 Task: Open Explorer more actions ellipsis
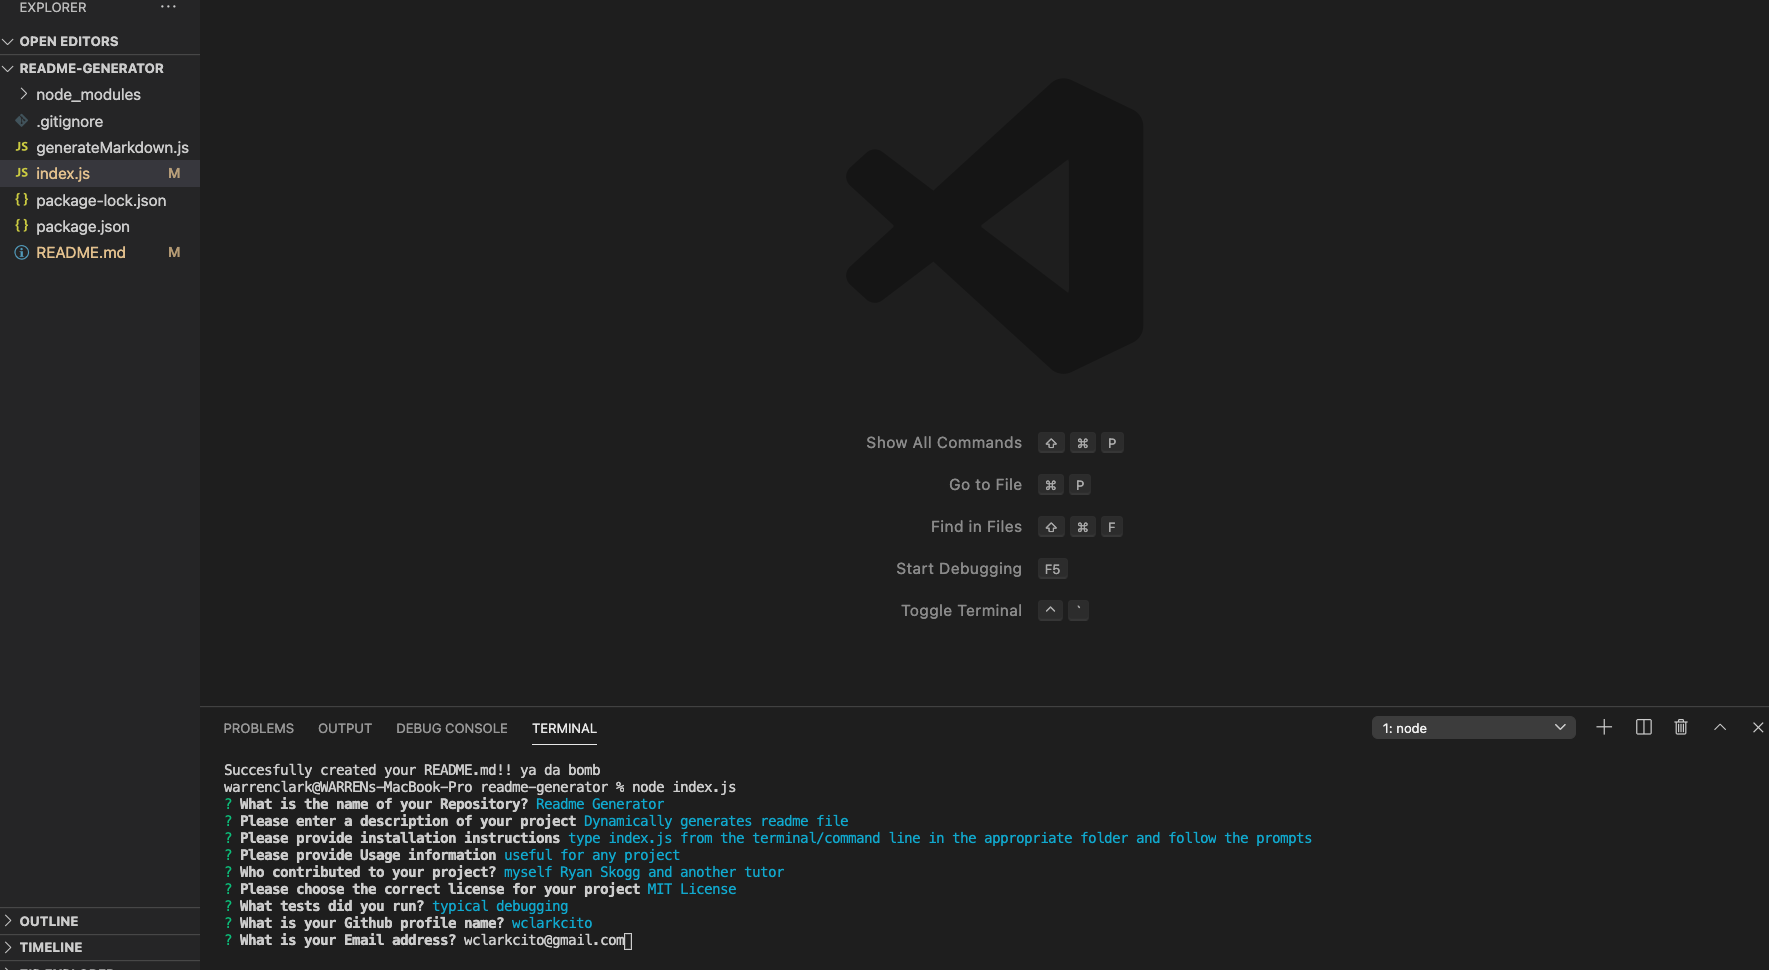[168, 7]
